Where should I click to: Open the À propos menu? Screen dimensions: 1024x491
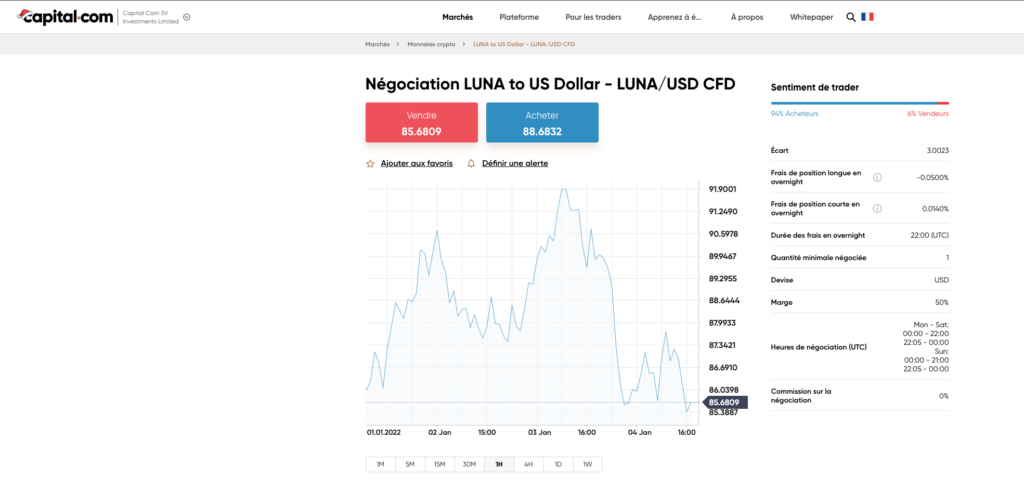[747, 18]
